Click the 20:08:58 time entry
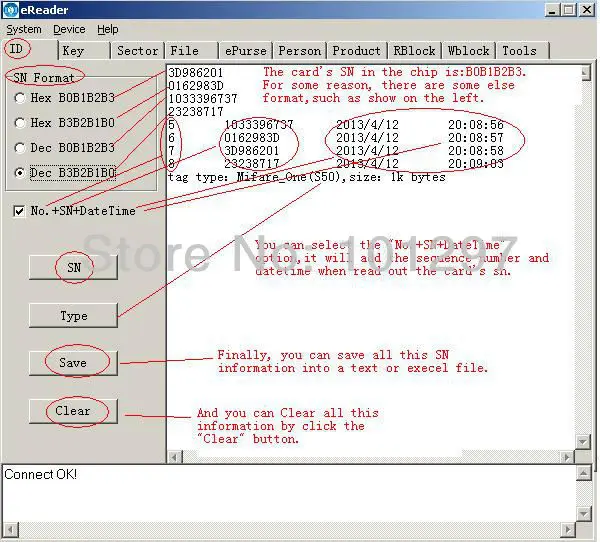The width and height of the screenshot is (600, 542). point(476,151)
